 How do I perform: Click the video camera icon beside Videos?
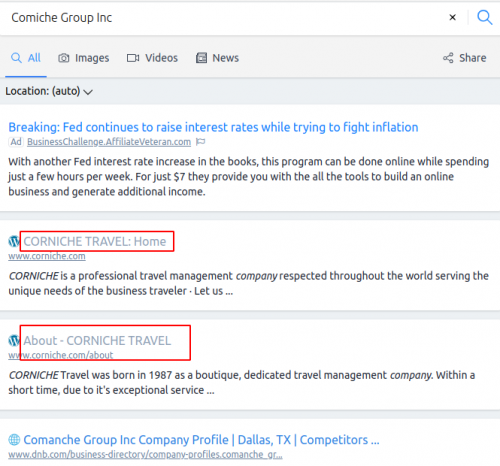pos(133,58)
